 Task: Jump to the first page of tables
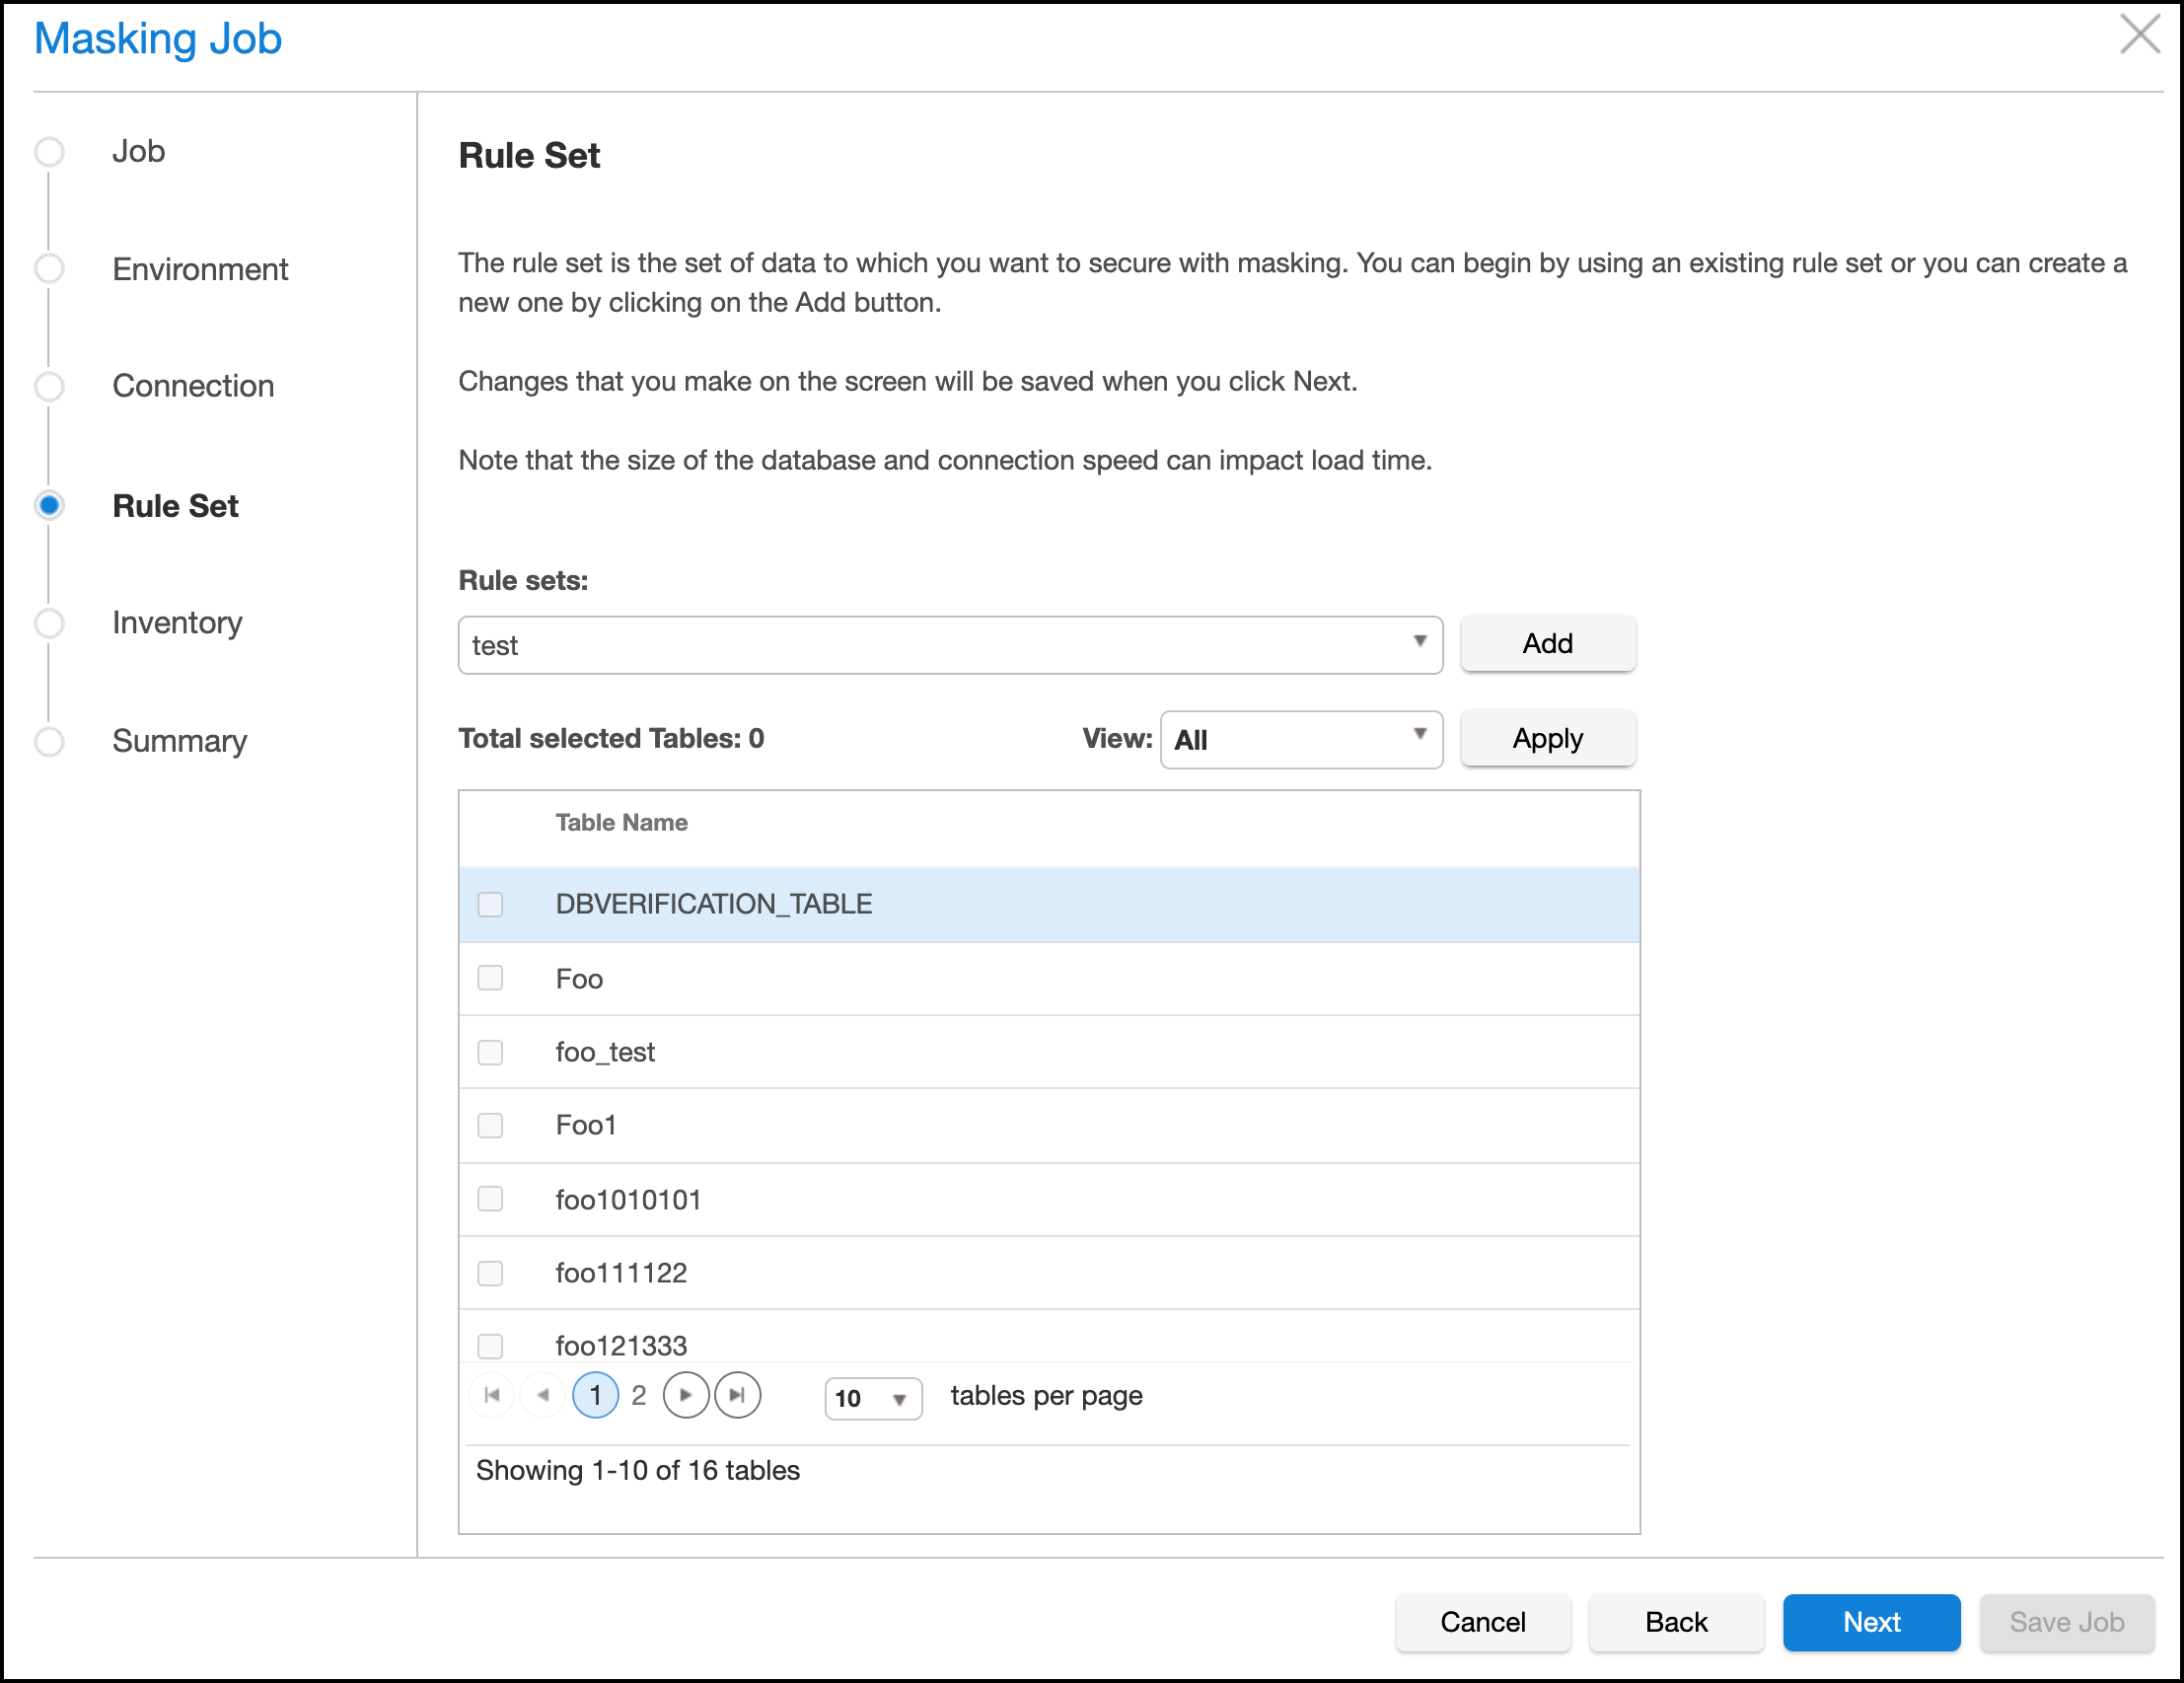(x=492, y=1395)
